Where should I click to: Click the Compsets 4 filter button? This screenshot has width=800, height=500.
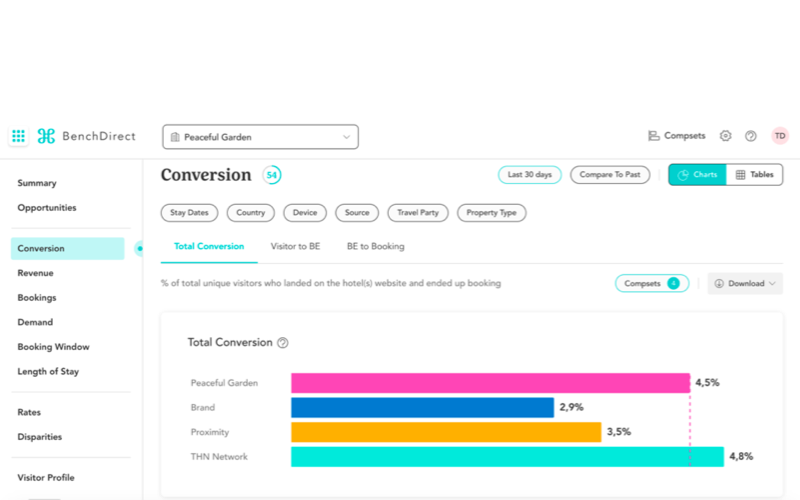pos(651,283)
